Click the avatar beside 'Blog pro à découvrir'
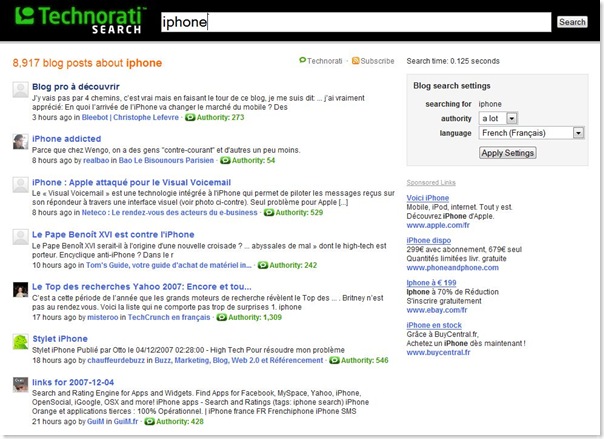The height and width of the screenshot is (439, 604). pos(20,89)
